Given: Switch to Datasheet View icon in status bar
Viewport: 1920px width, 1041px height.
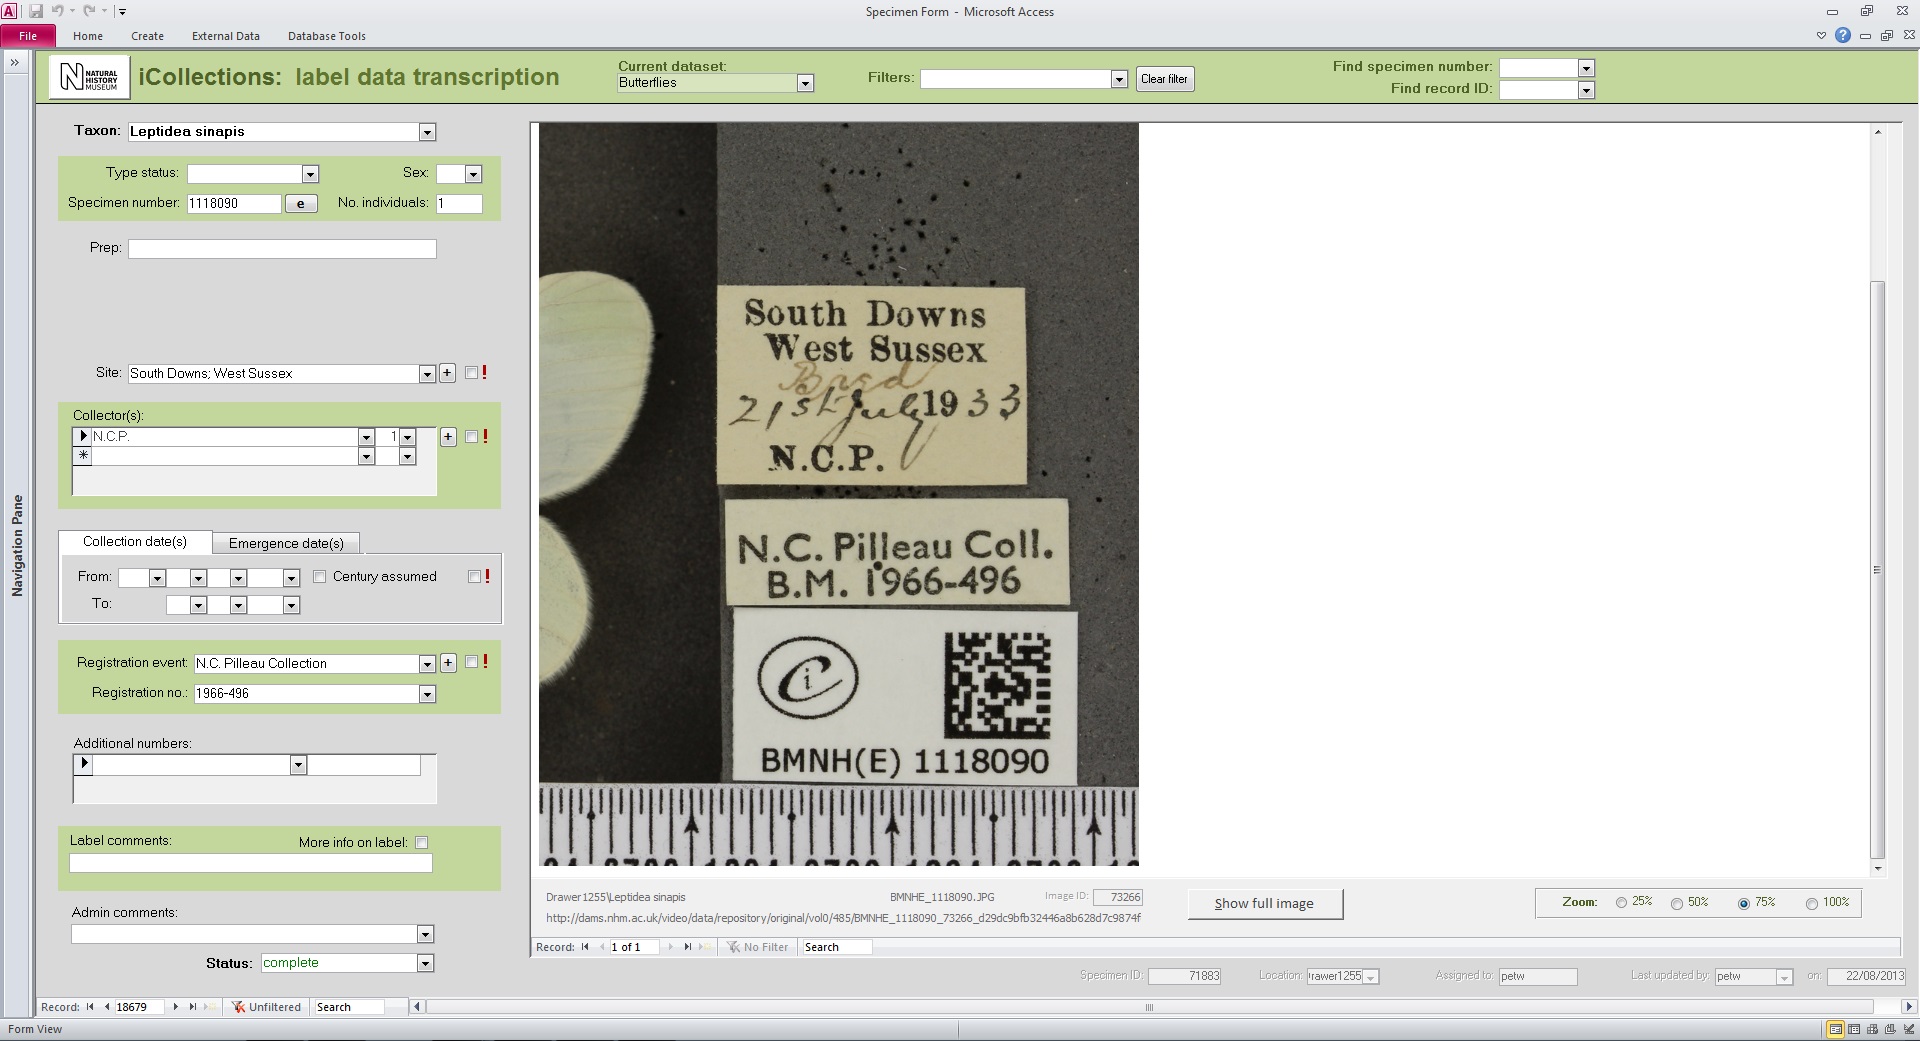Looking at the screenshot, I should (x=1854, y=1030).
